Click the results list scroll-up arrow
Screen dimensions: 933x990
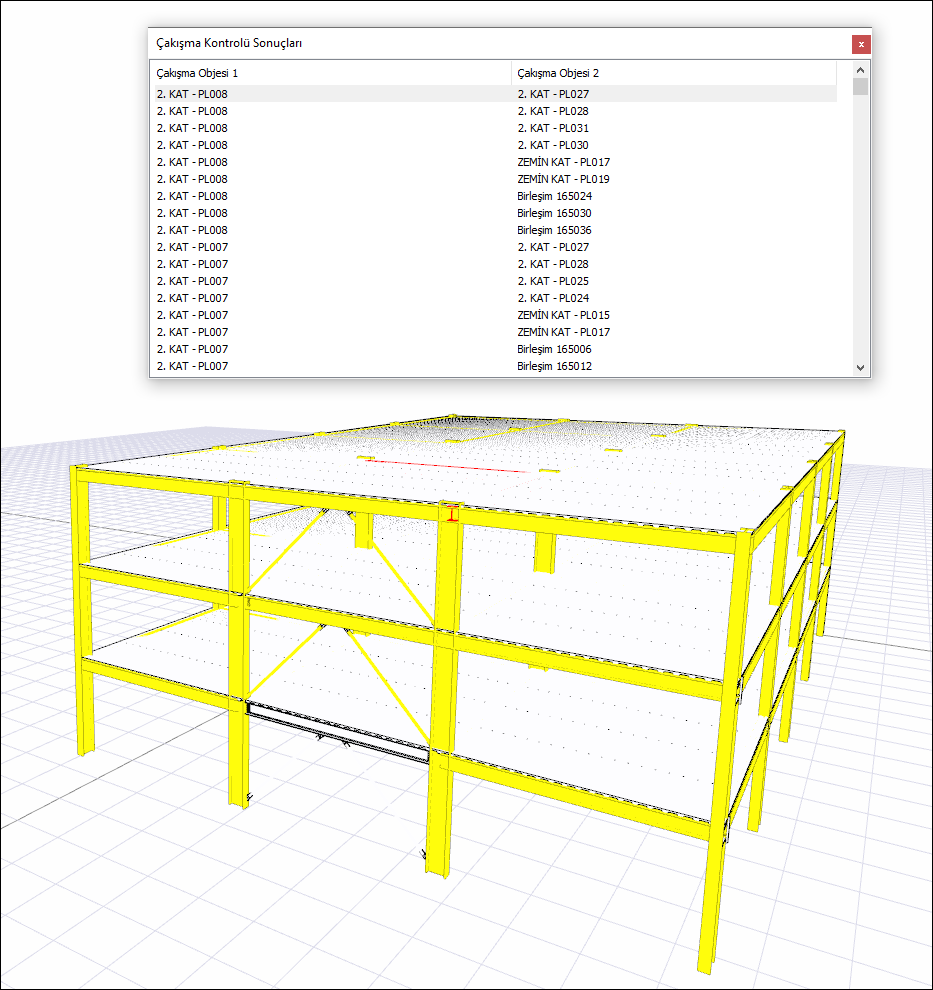tap(860, 69)
